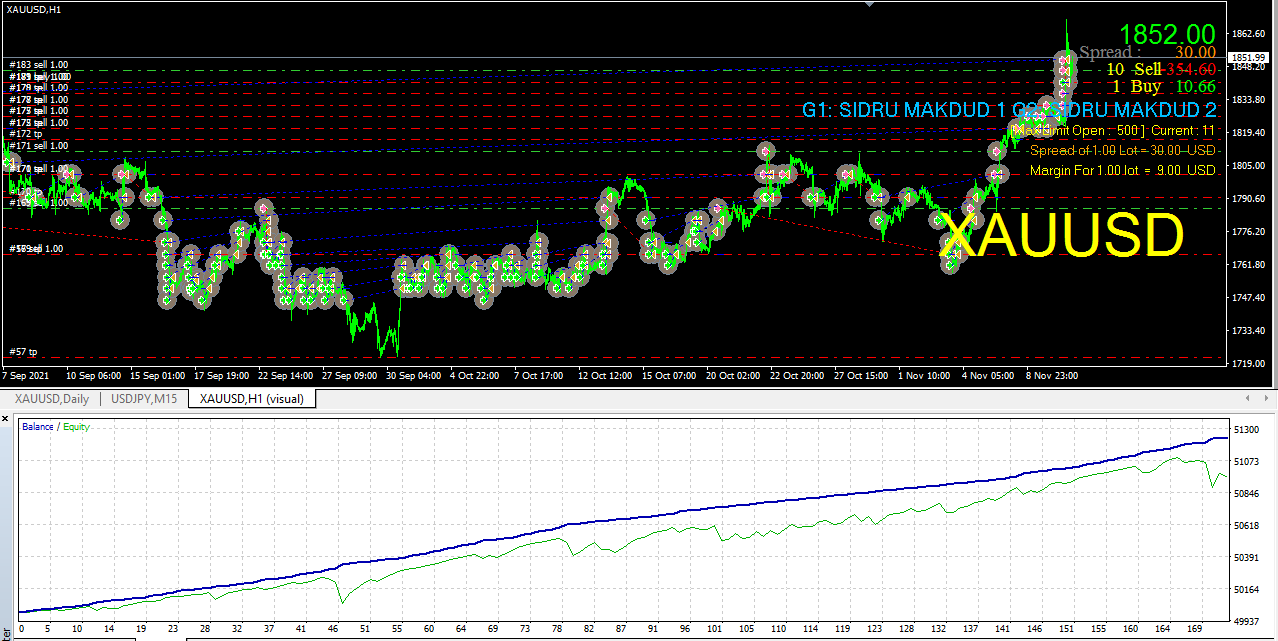Viewport: 1278px width, 641px height.
Task: Click the "#172 tp" order level label
Action: 26,134
